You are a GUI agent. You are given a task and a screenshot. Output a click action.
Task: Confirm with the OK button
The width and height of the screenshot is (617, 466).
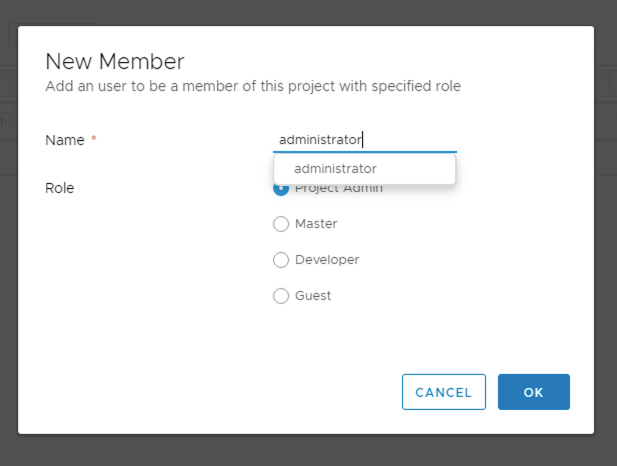pyautogui.click(x=533, y=392)
